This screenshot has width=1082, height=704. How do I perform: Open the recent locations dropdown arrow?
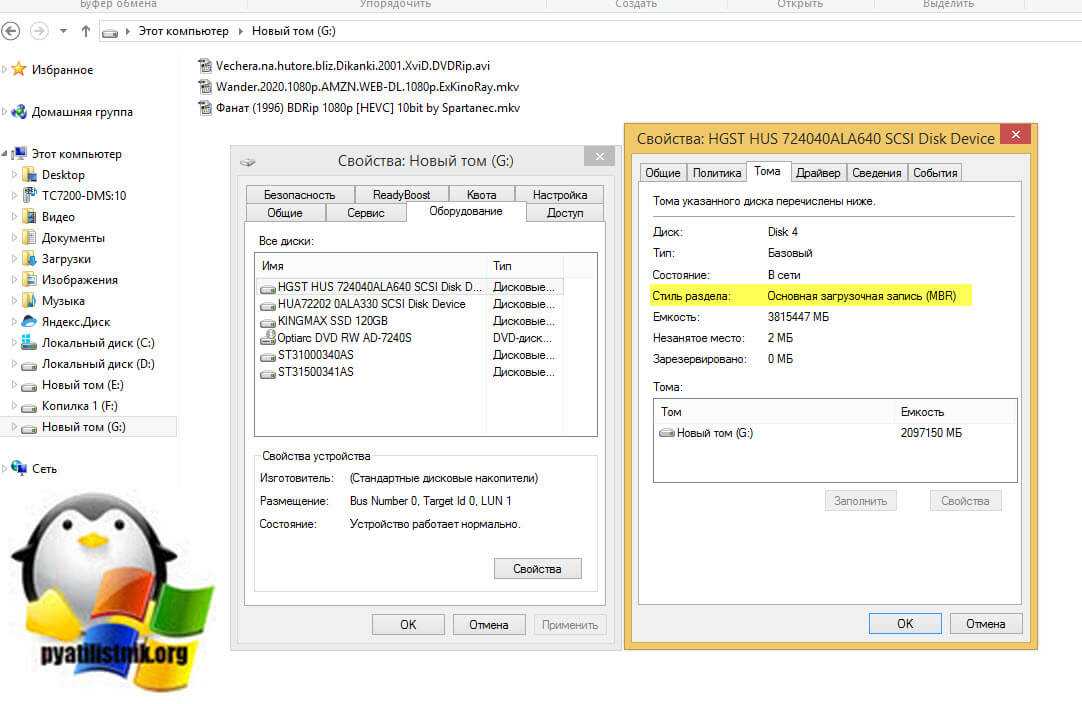click(x=63, y=31)
